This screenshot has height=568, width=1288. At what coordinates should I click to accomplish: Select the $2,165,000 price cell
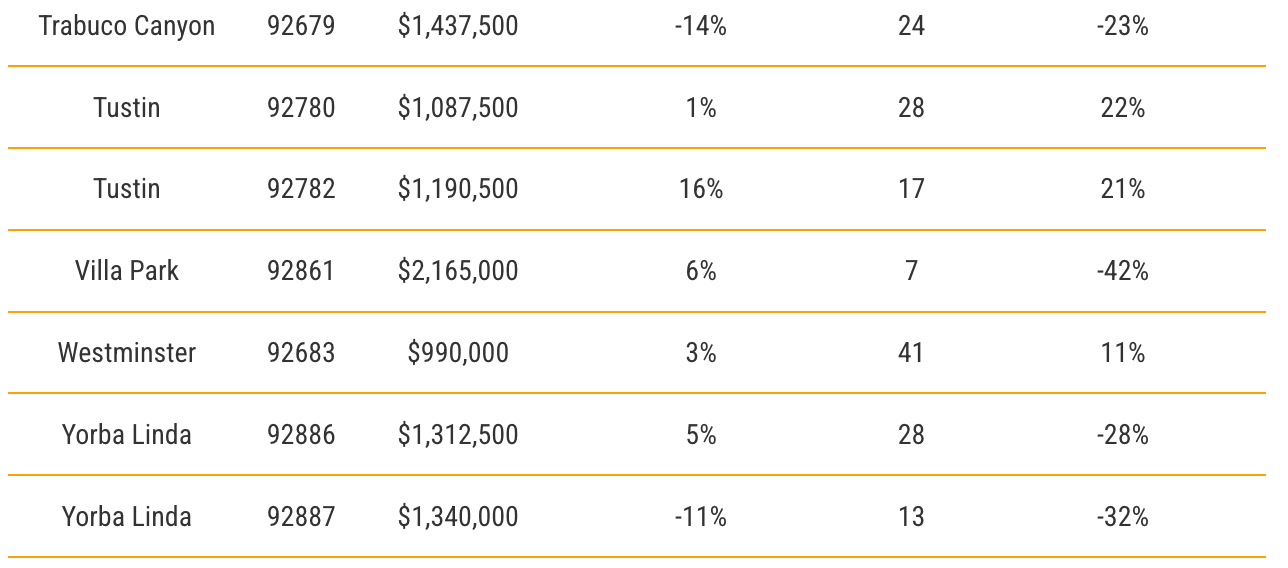(458, 271)
